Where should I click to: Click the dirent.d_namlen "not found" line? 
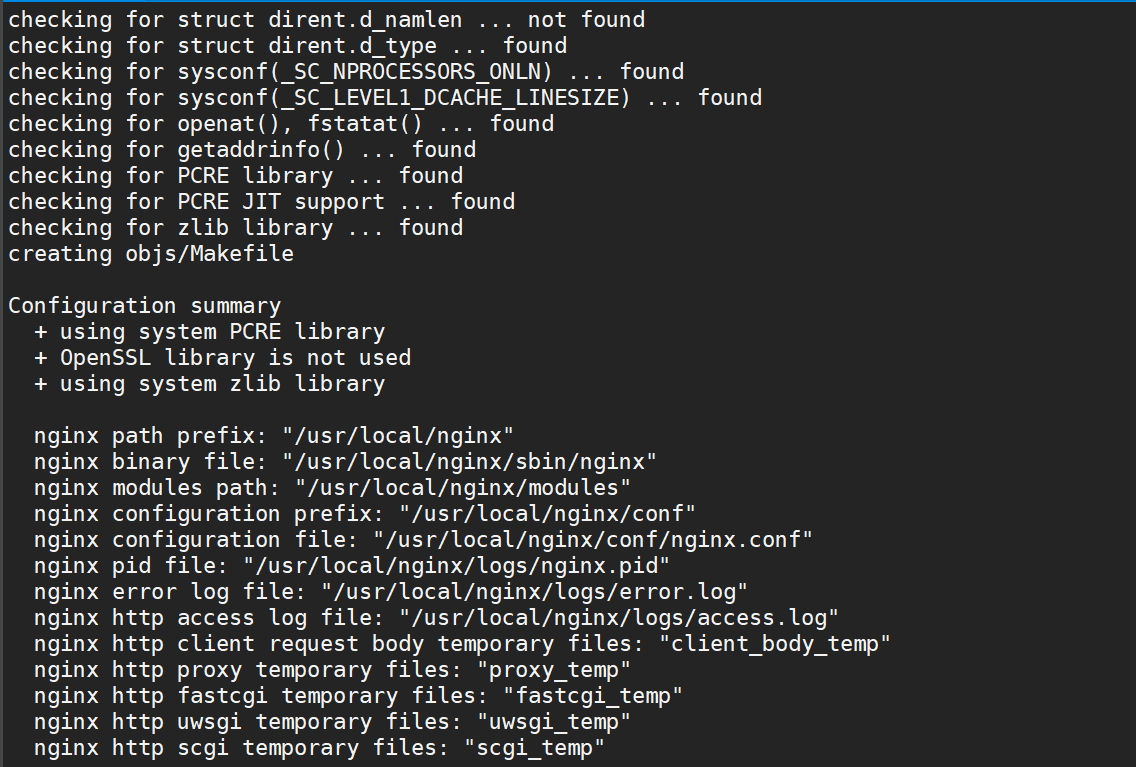[326, 20]
